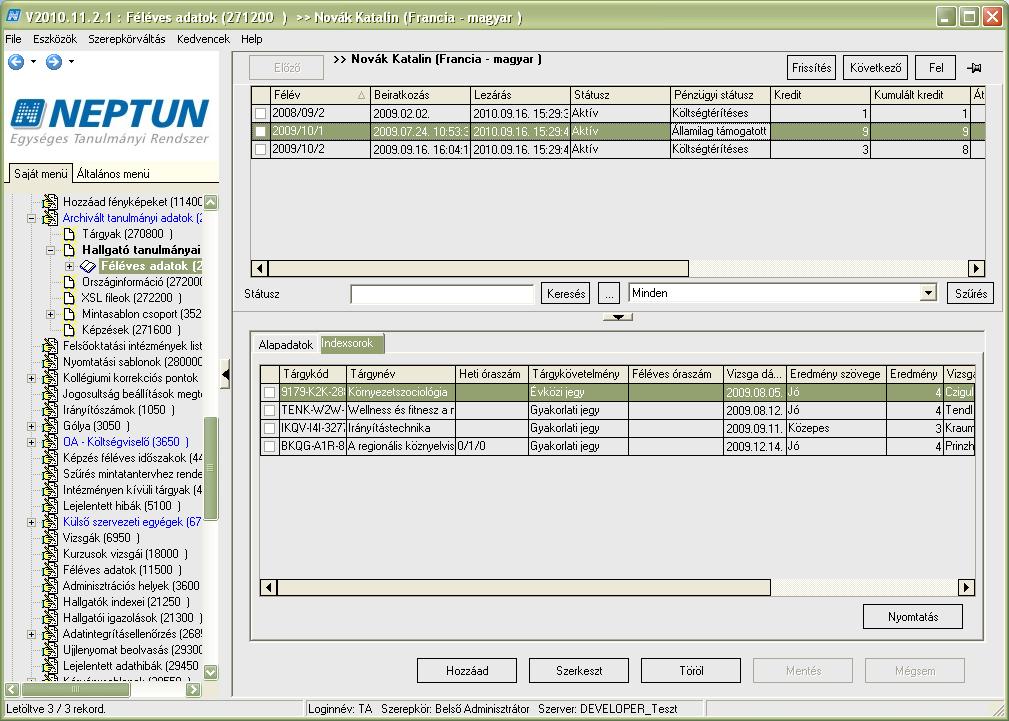Expand the Kollégiumi korrekciós pontok node
The width and height of the screenshot is (1009, 721).
pos(31,379)
